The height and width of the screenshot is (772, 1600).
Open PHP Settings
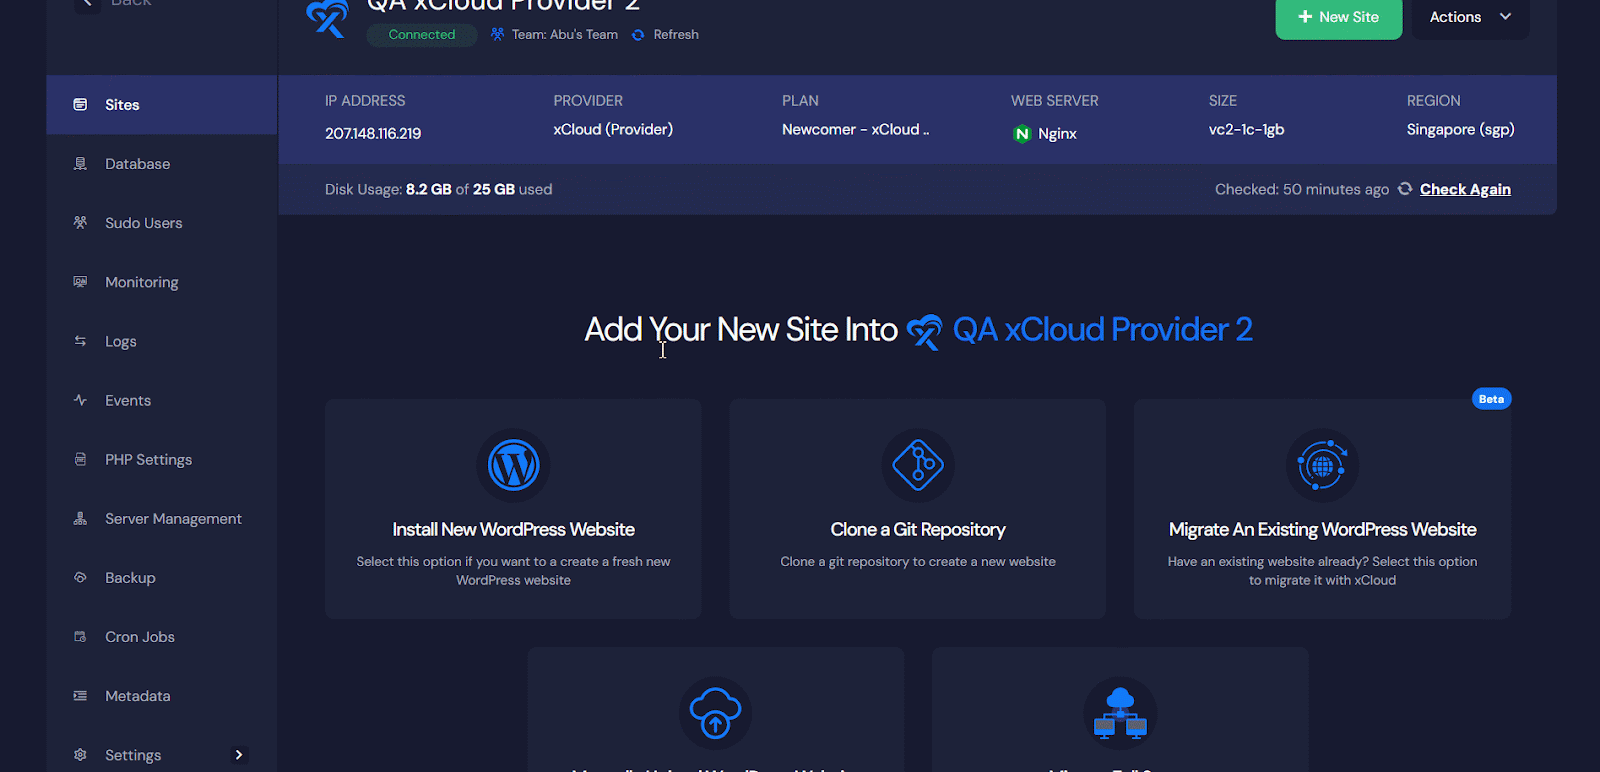(161, 459)
